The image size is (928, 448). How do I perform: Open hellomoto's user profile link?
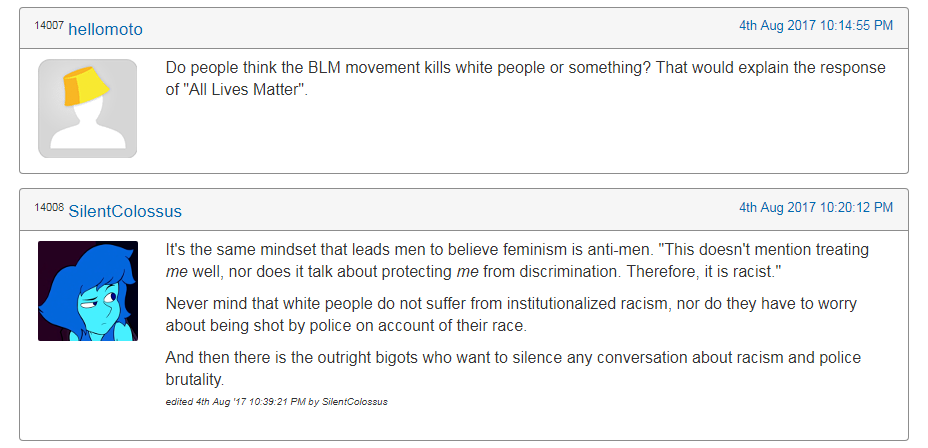pos(105,29)
